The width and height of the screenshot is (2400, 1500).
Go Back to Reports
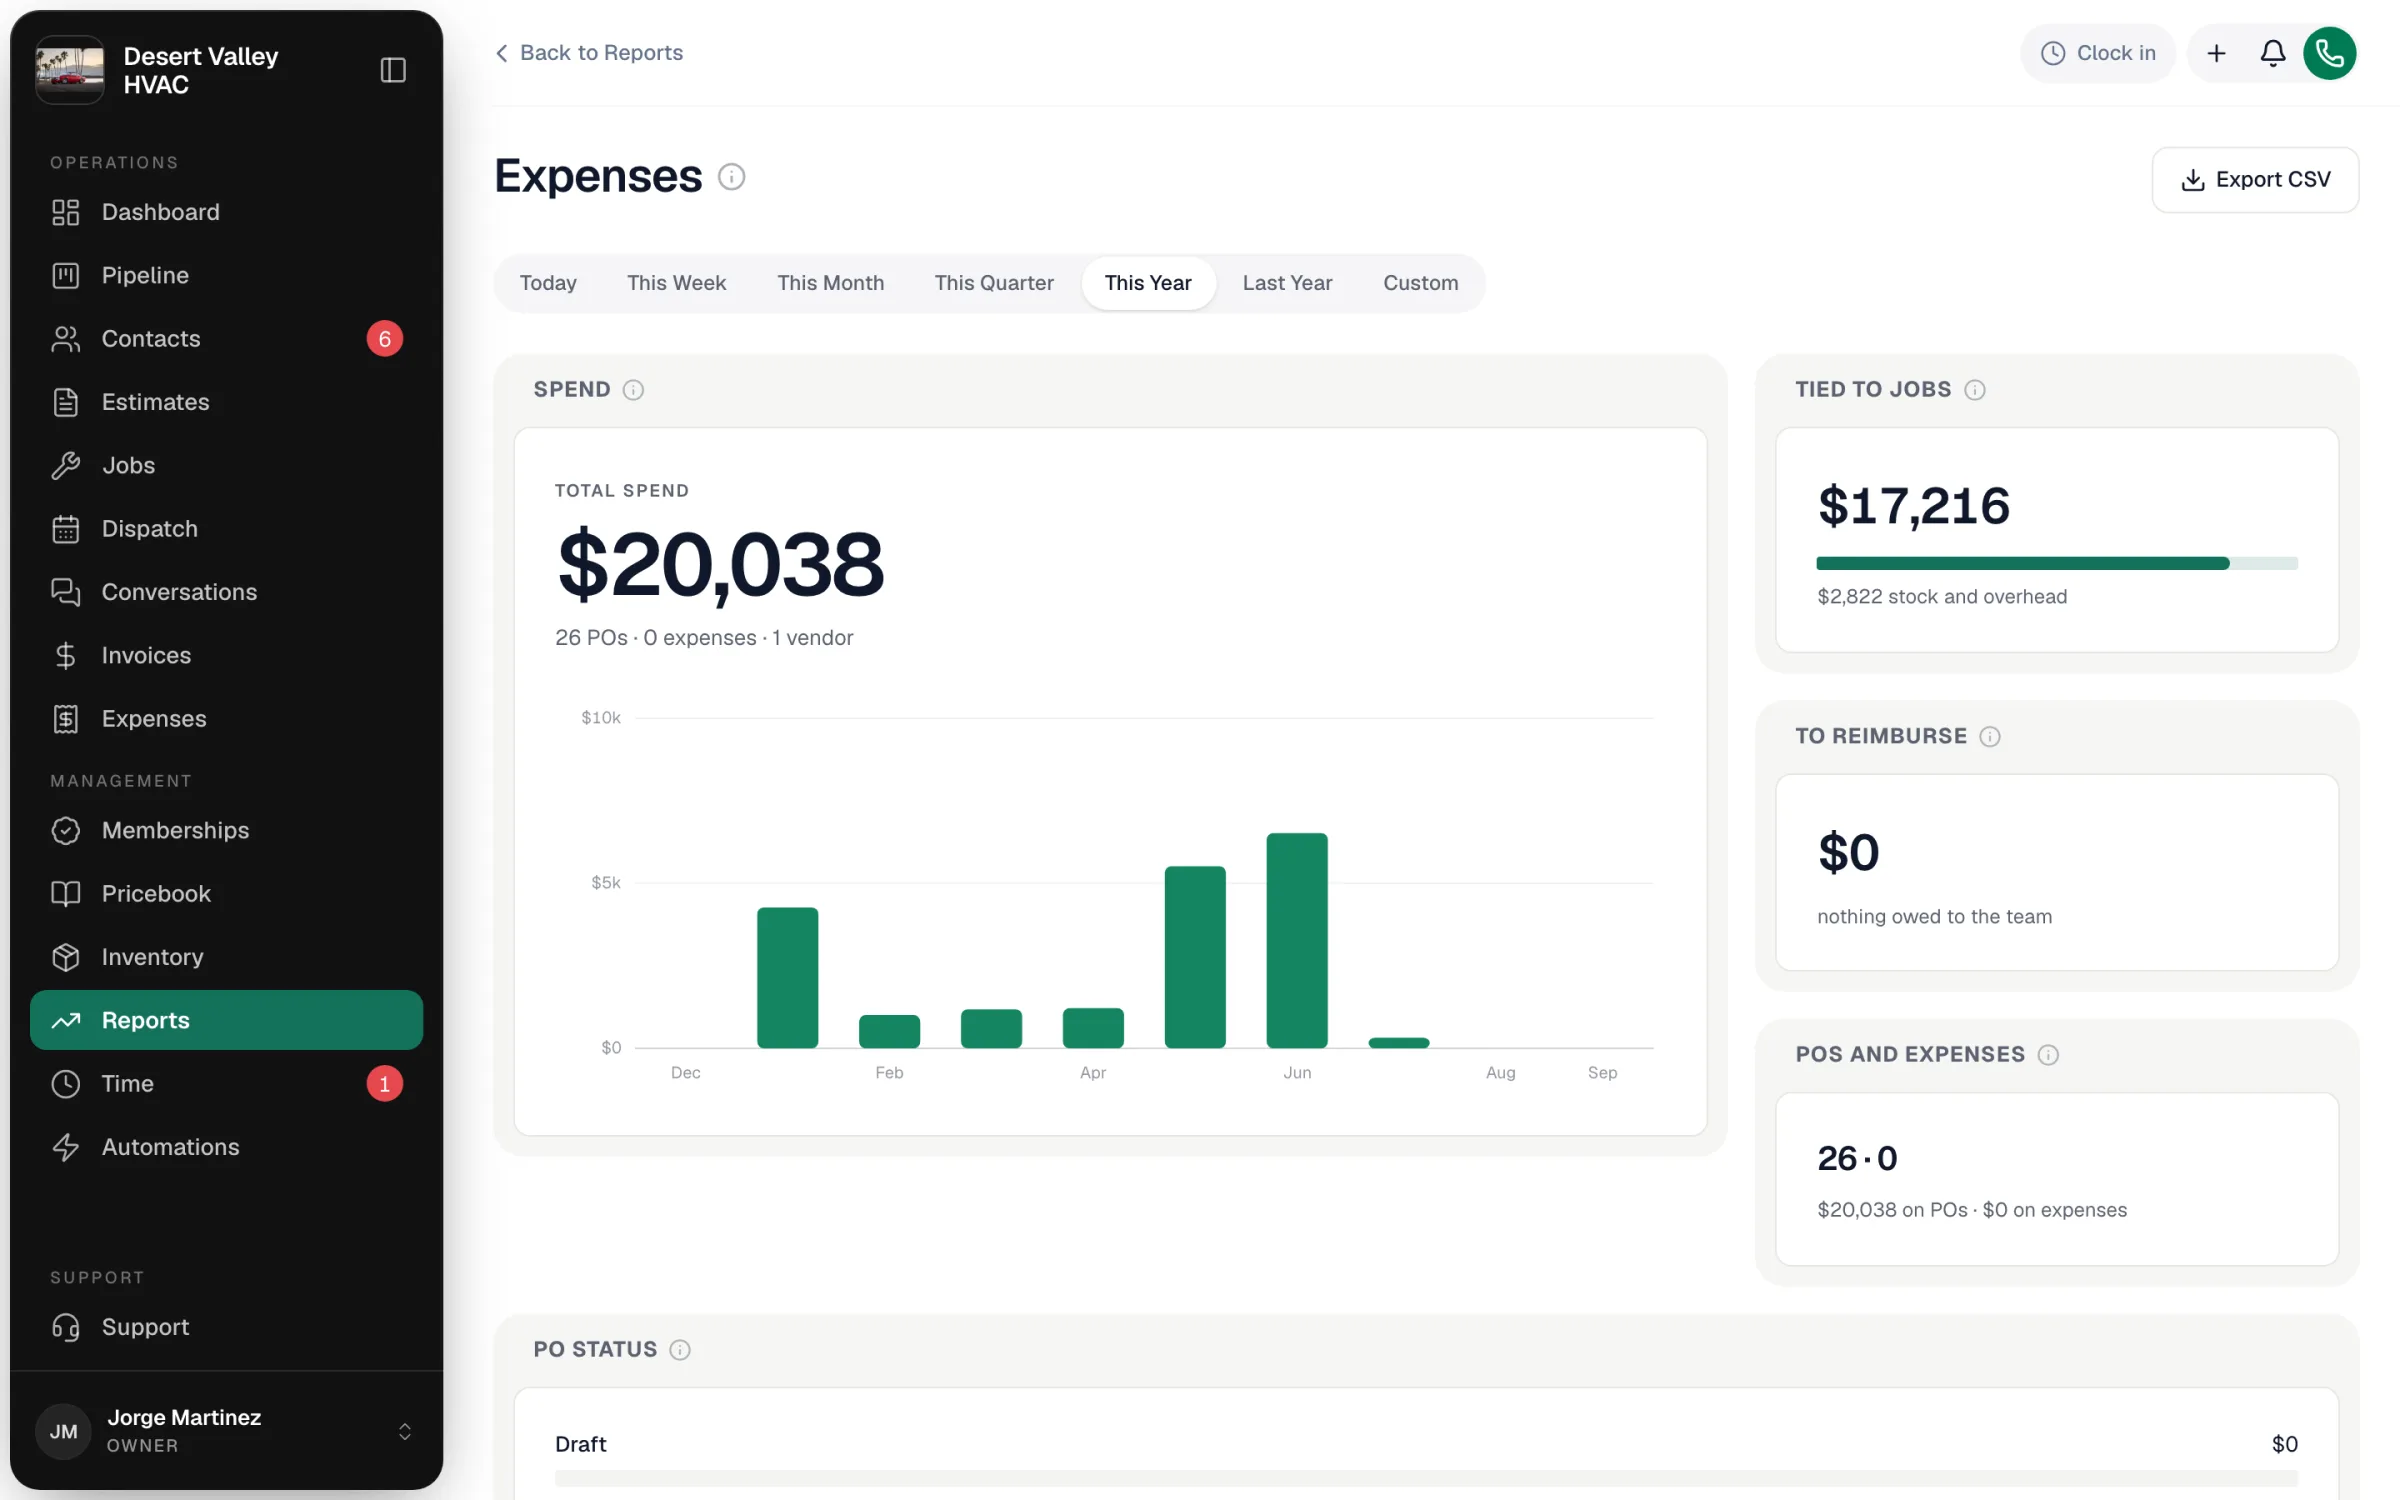589,53
